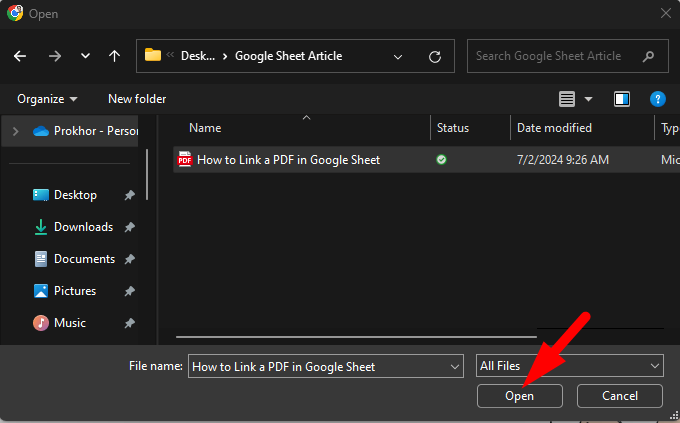Open the help question mark icon
This screenshot has height=423, width=680.
pos(657,99)
